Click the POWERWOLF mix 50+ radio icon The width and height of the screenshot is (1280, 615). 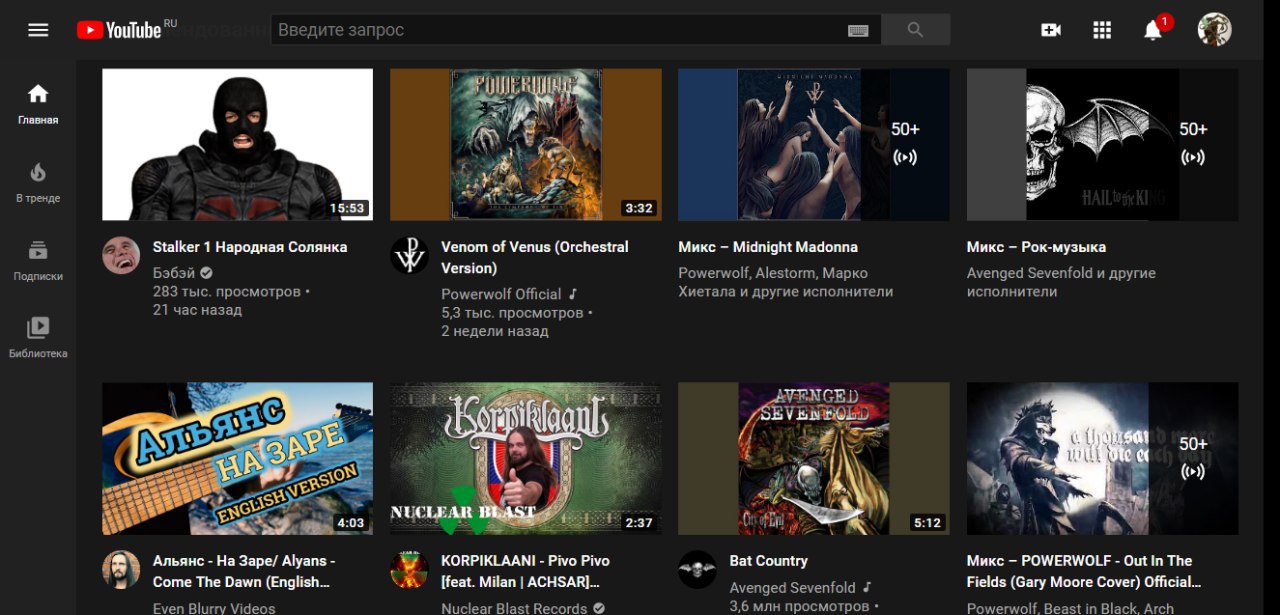pos(1193,471)
